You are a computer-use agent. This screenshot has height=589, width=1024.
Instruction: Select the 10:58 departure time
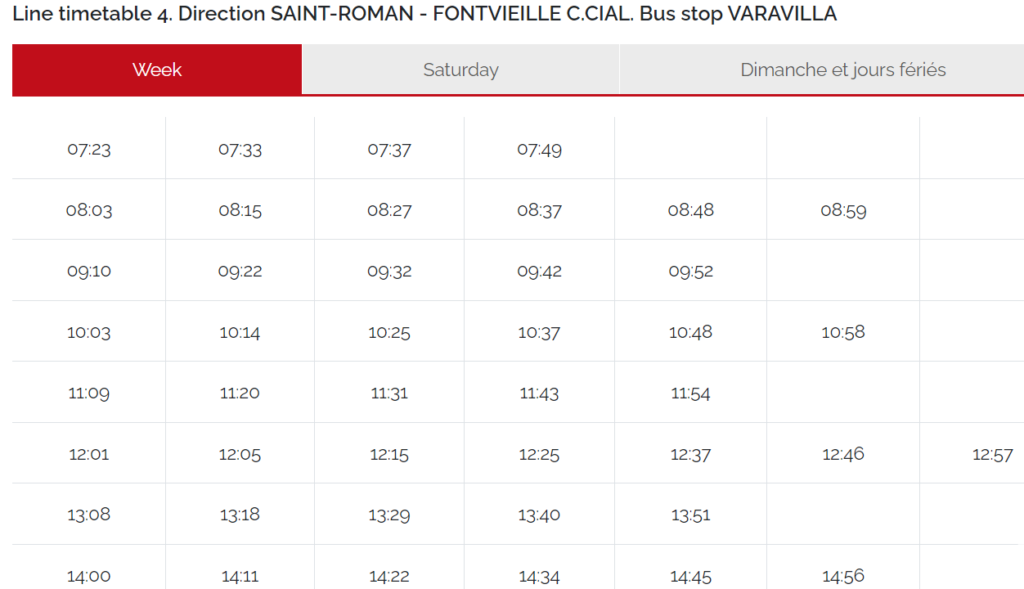click(843, 331)
